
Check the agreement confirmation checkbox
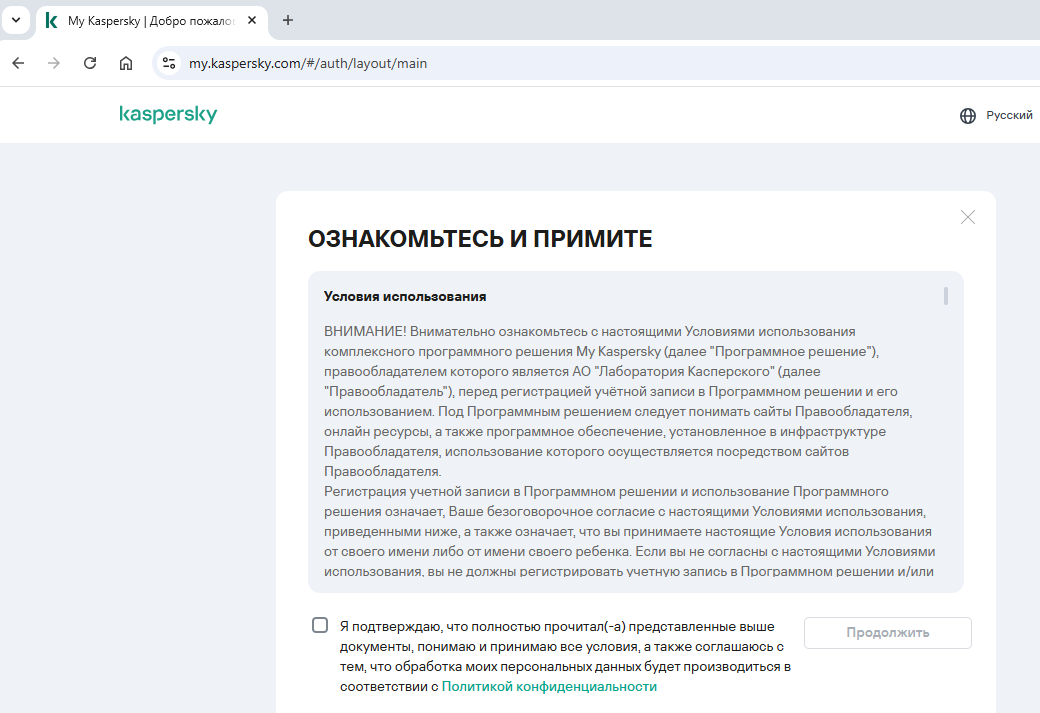pos(320,625)
